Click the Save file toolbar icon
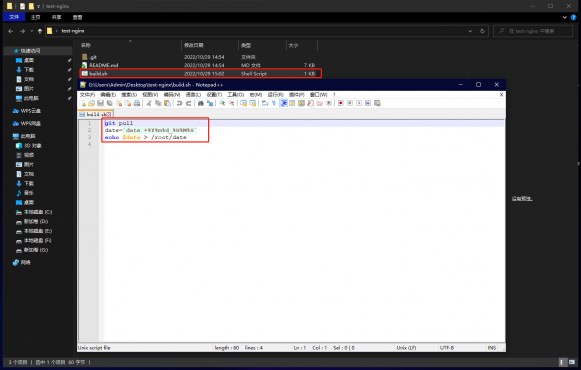Screen dimensions: 581x370 pos(100,103)
